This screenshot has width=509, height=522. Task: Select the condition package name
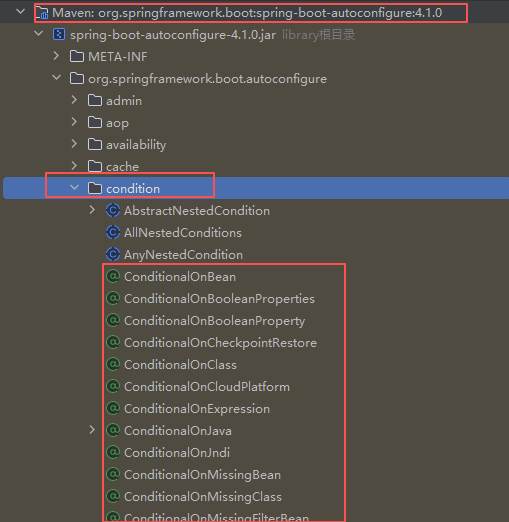(x=133, y=189)
